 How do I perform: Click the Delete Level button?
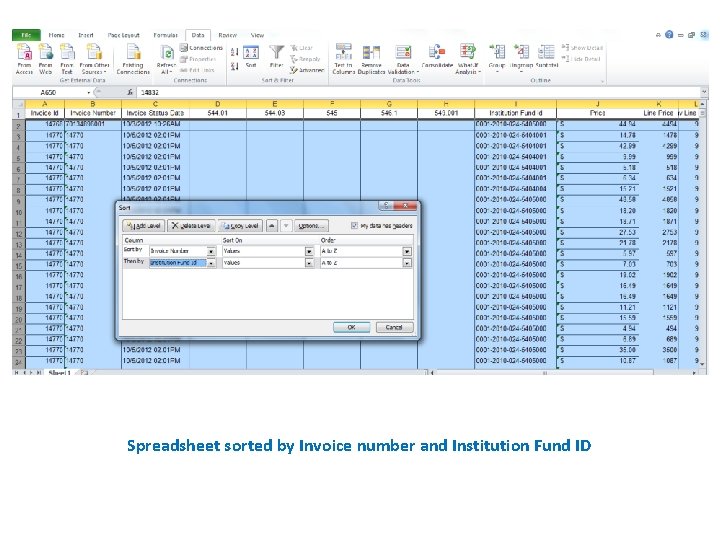click(191, 226)
